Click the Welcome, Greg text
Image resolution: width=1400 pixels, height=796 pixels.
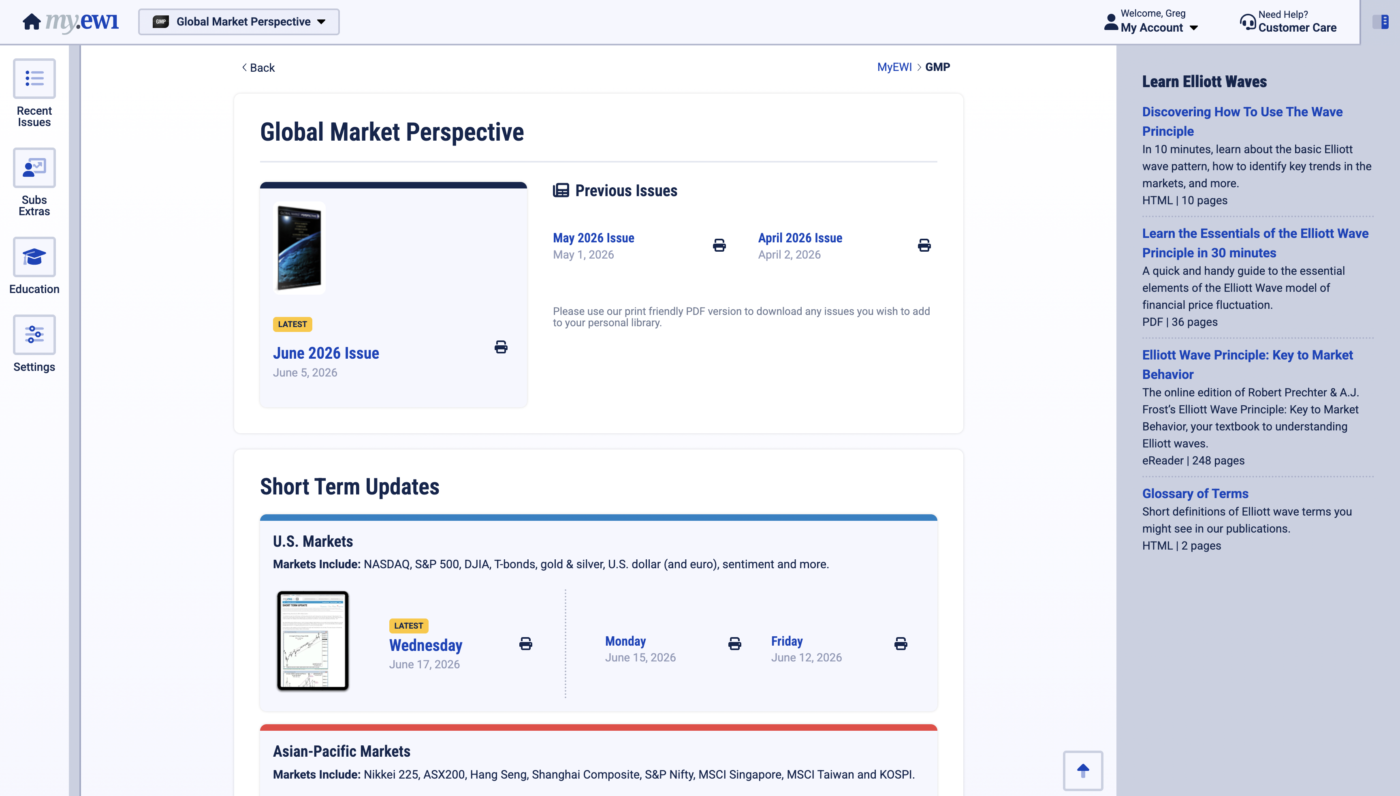[1153, 14]
